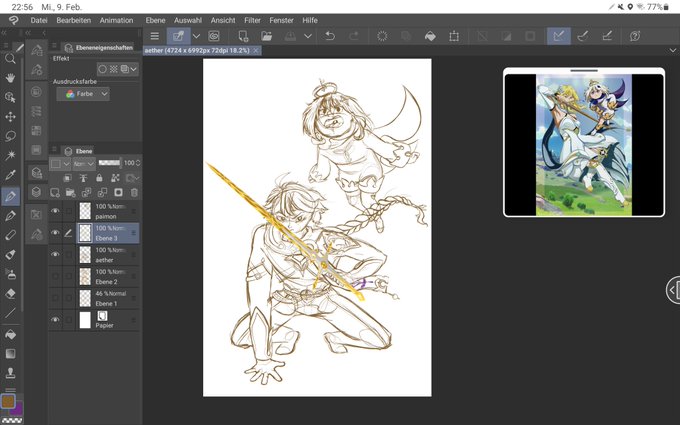Screen dimensions: 680x425
Task: Open the Bearbeiten menu
Action: point(74,20)
